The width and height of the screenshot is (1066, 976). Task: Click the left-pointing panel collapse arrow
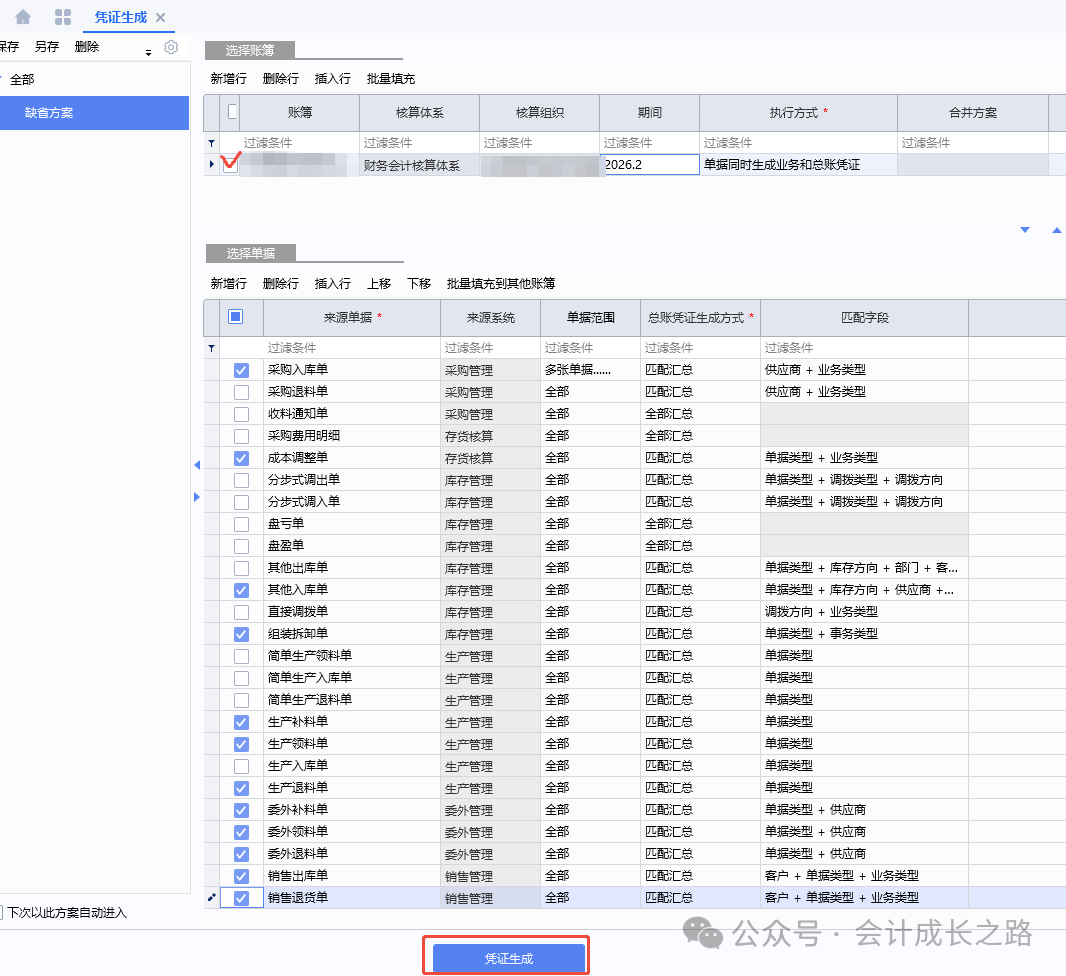click(197, 465)
